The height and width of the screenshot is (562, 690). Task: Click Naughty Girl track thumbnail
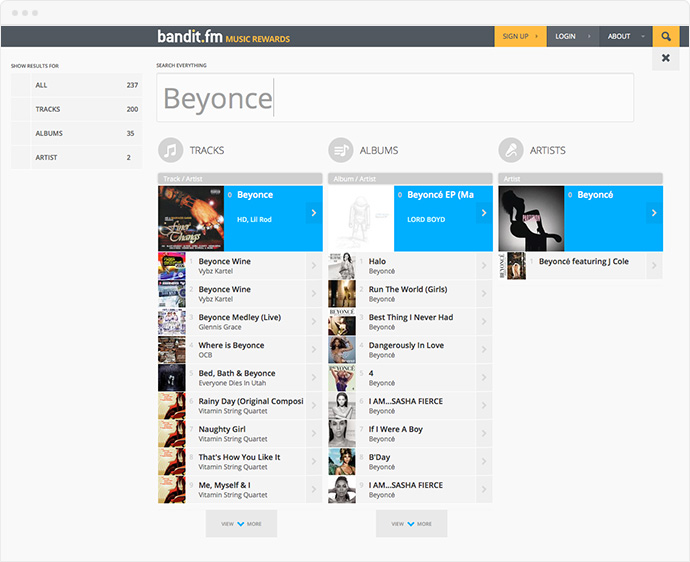coord(172,433)
